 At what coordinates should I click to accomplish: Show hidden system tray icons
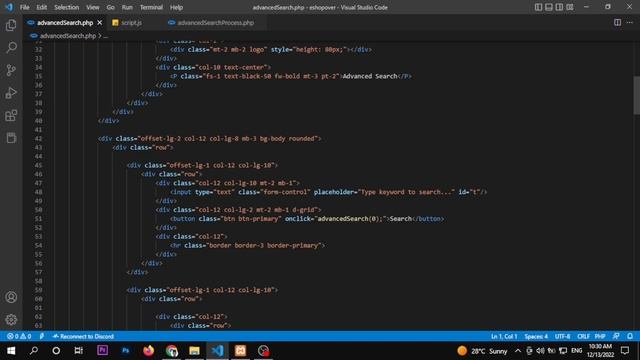[x=518, y=351]
